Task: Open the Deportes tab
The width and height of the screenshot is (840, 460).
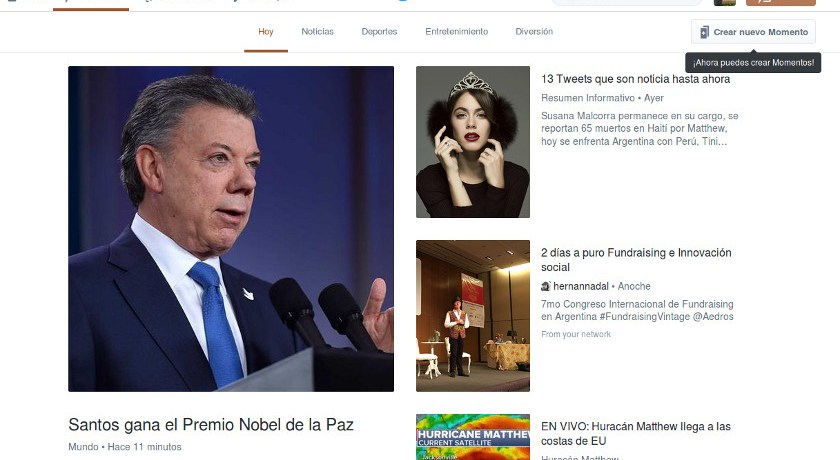Action: pos(379,32)
